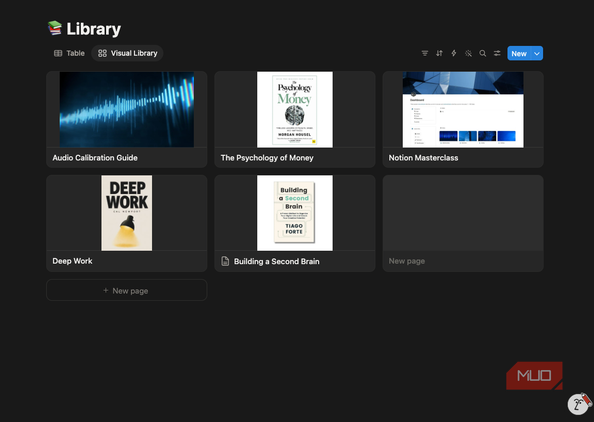This screenshot has height=422, width=594.
Task: Click the Library page heading
Action: click(x=94, y=29)
